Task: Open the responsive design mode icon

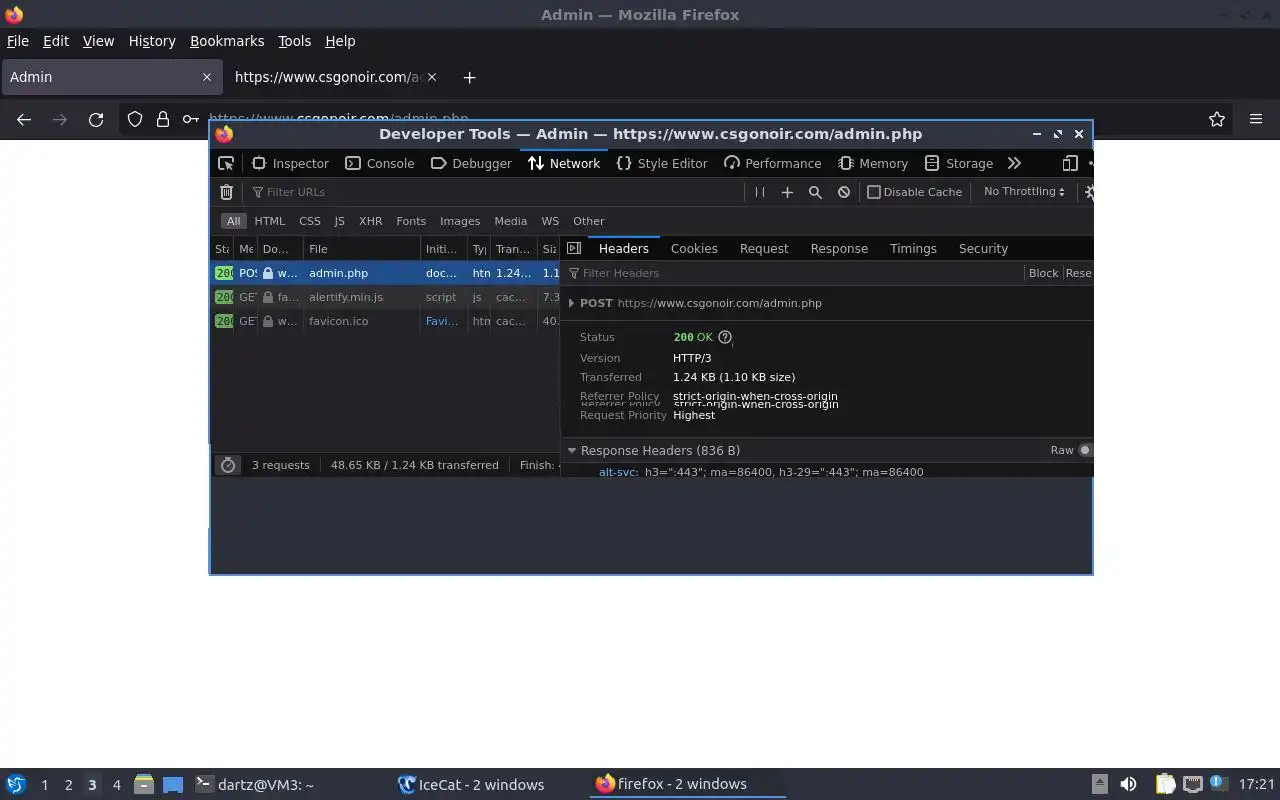Action: click(1070, 163)
